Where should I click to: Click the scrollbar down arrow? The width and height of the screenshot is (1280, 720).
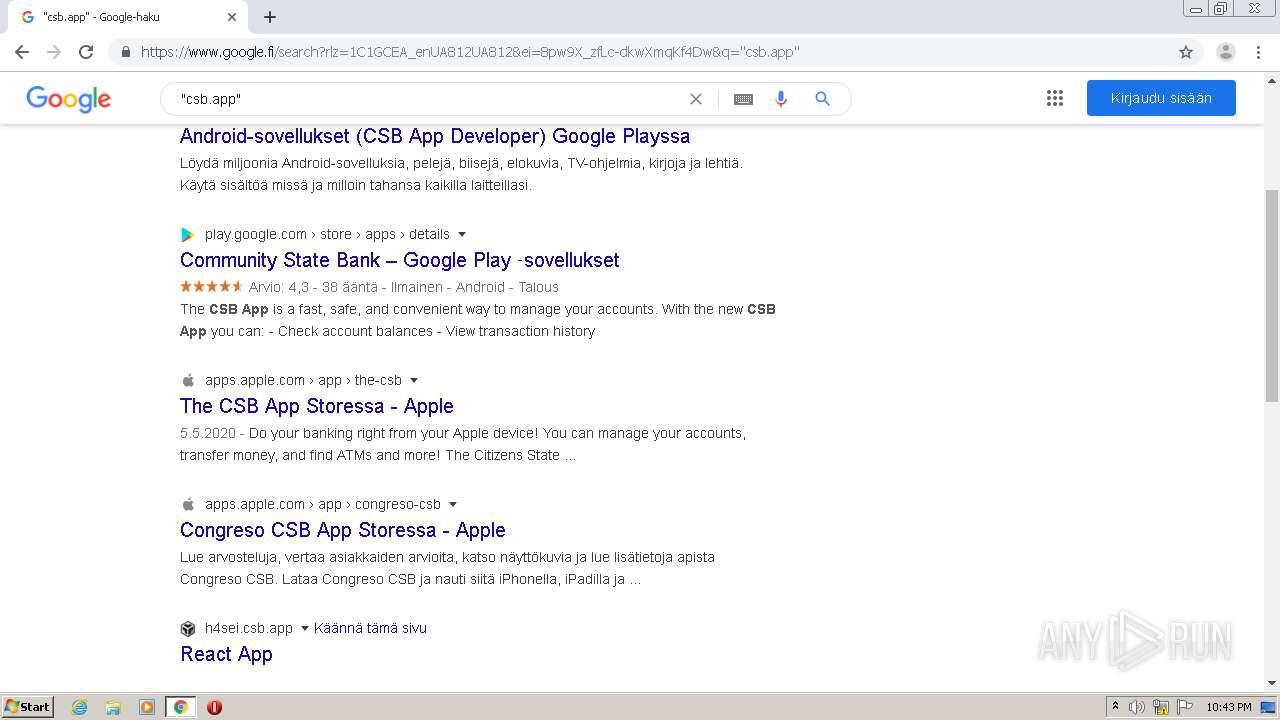[x=1272, y=684]
